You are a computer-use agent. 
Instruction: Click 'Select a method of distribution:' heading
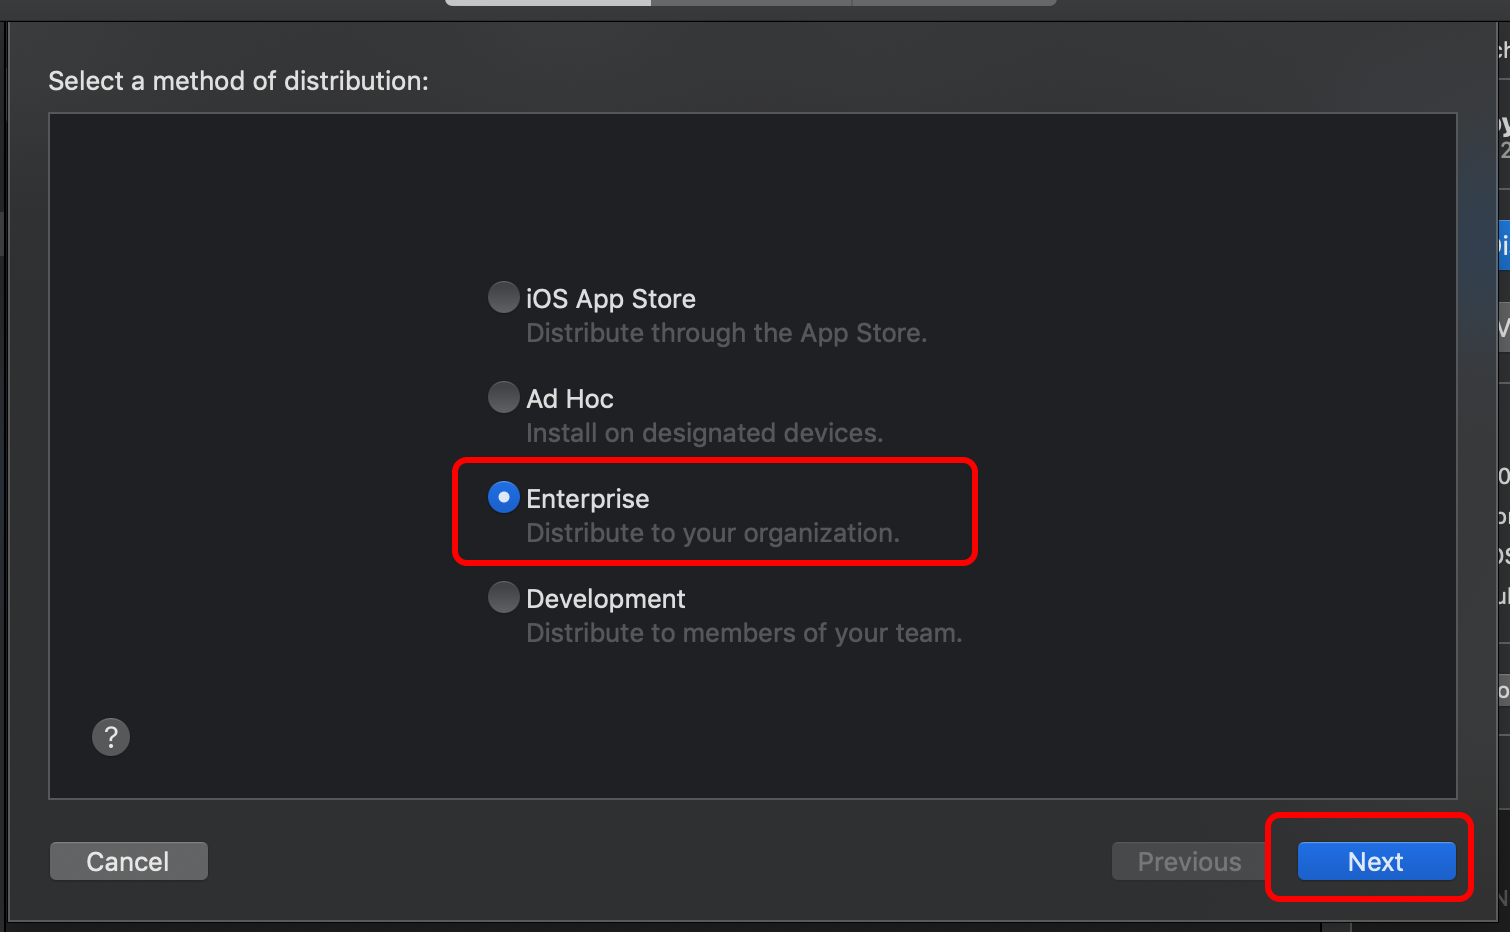[x=238, y=81]
